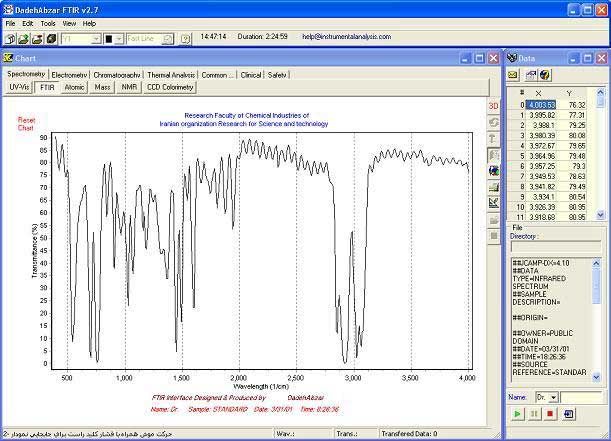Click the greyed square icon at bottom of side toolbar
The width and height of the screenshot is (611, 441).
(x=493, y=236)
